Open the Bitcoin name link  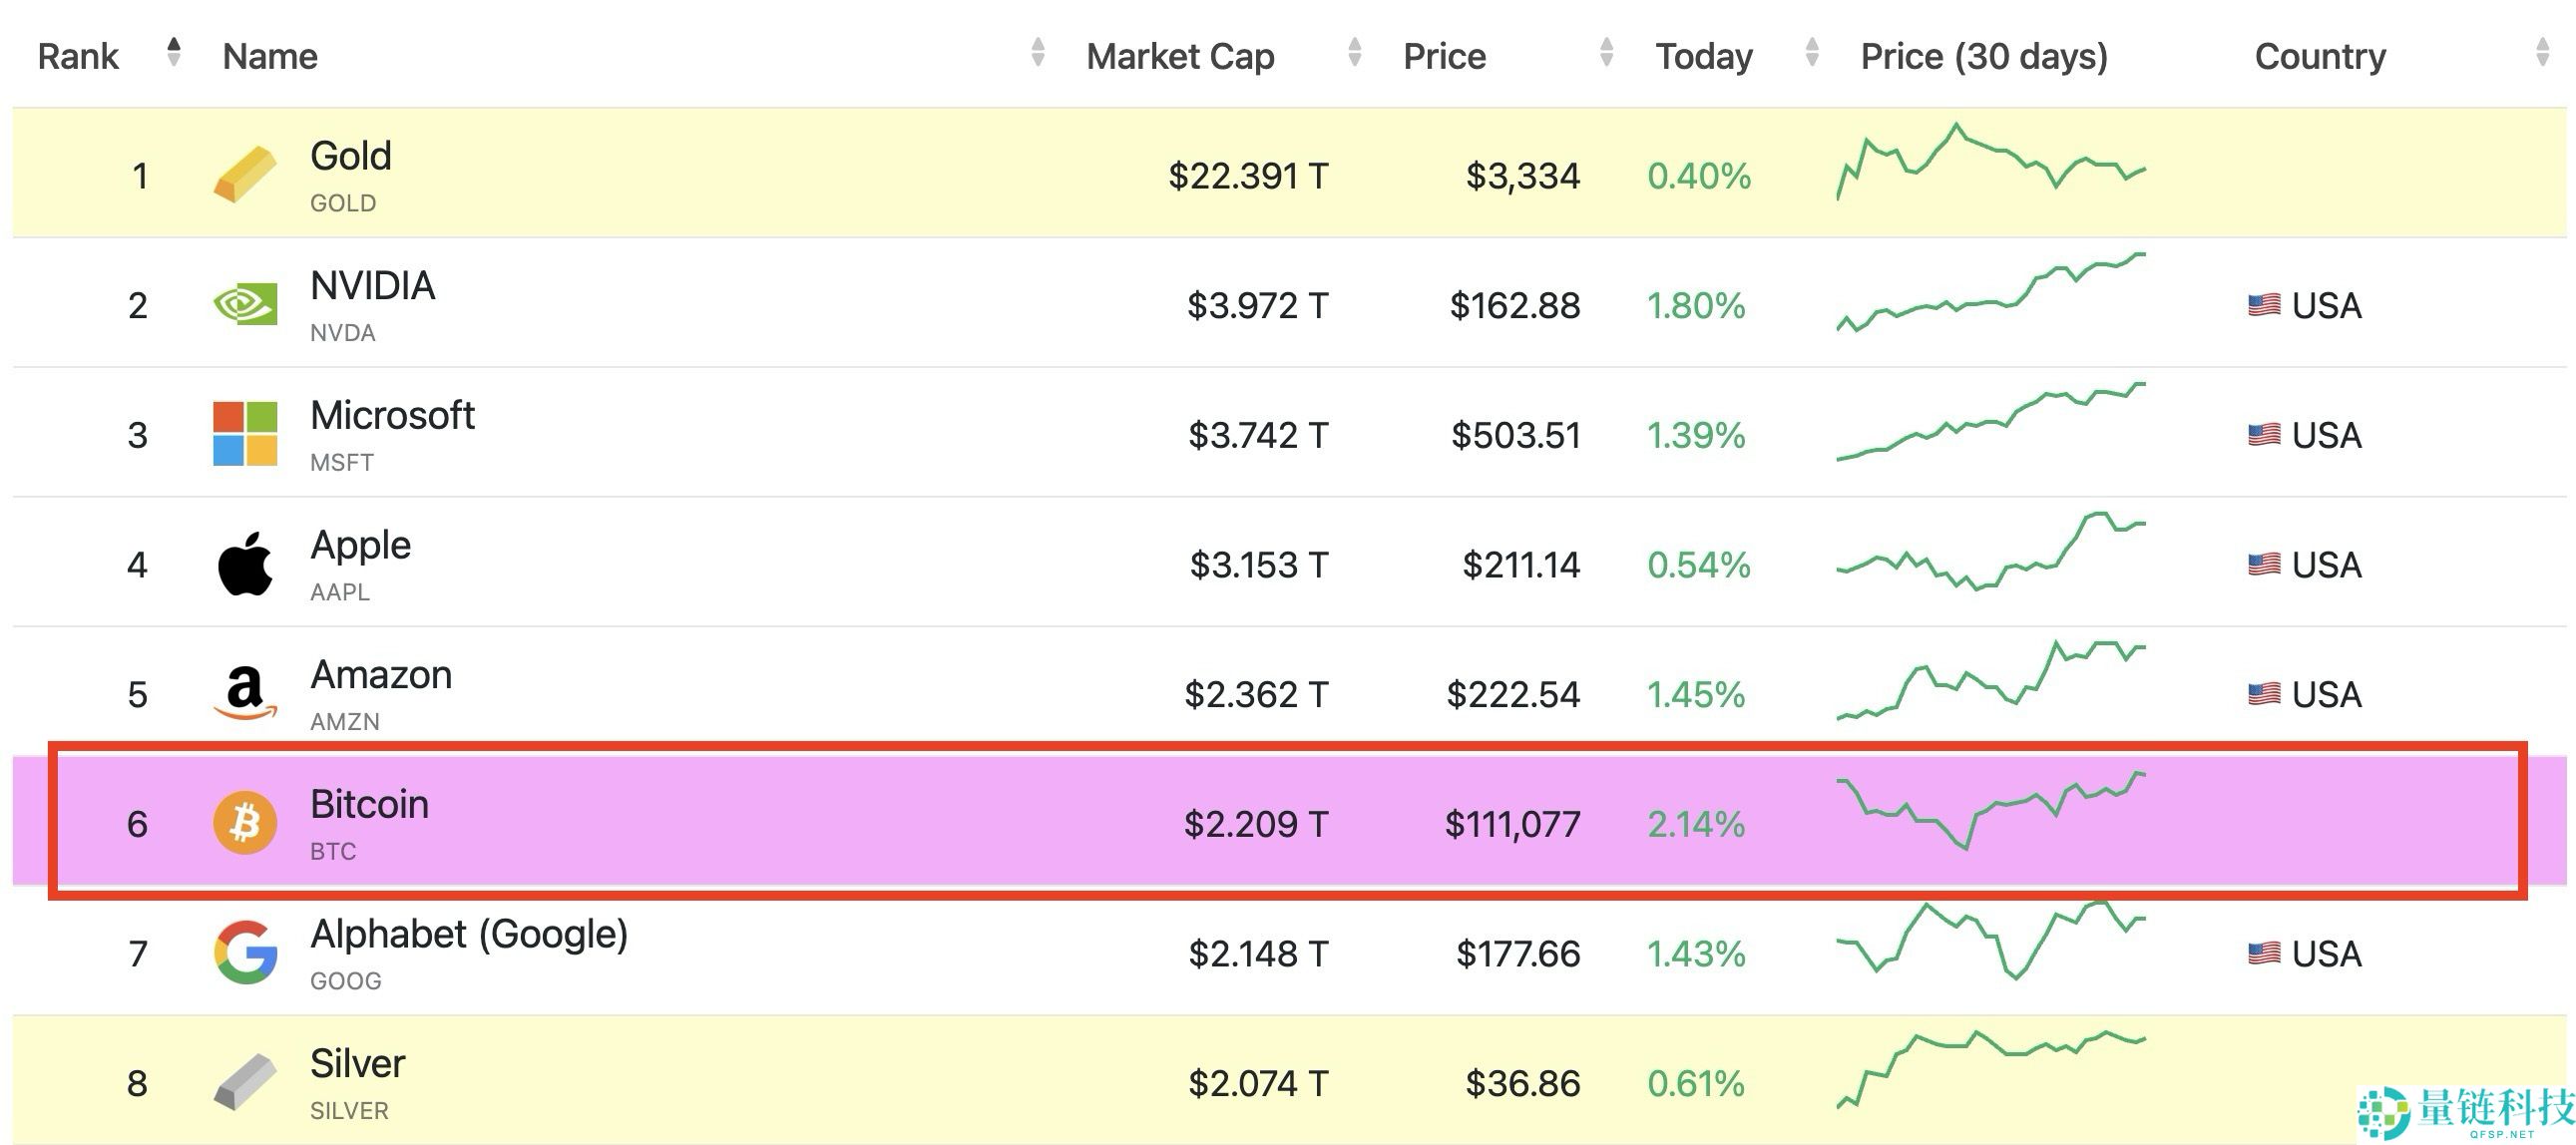[369, 804]
